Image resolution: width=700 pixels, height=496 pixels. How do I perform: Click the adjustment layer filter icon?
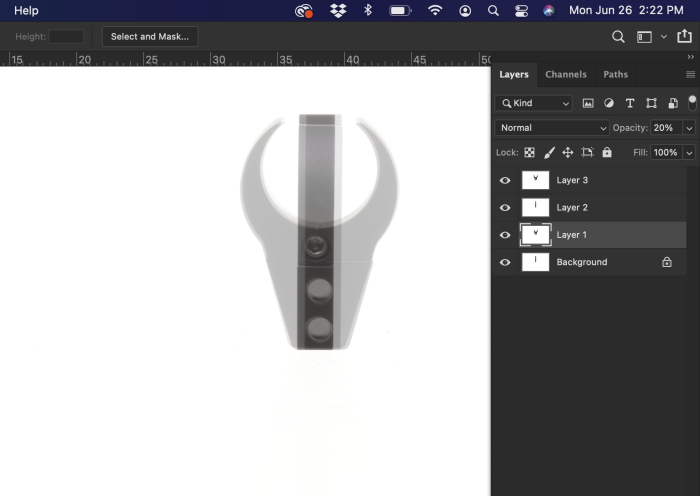pos(609,103)
